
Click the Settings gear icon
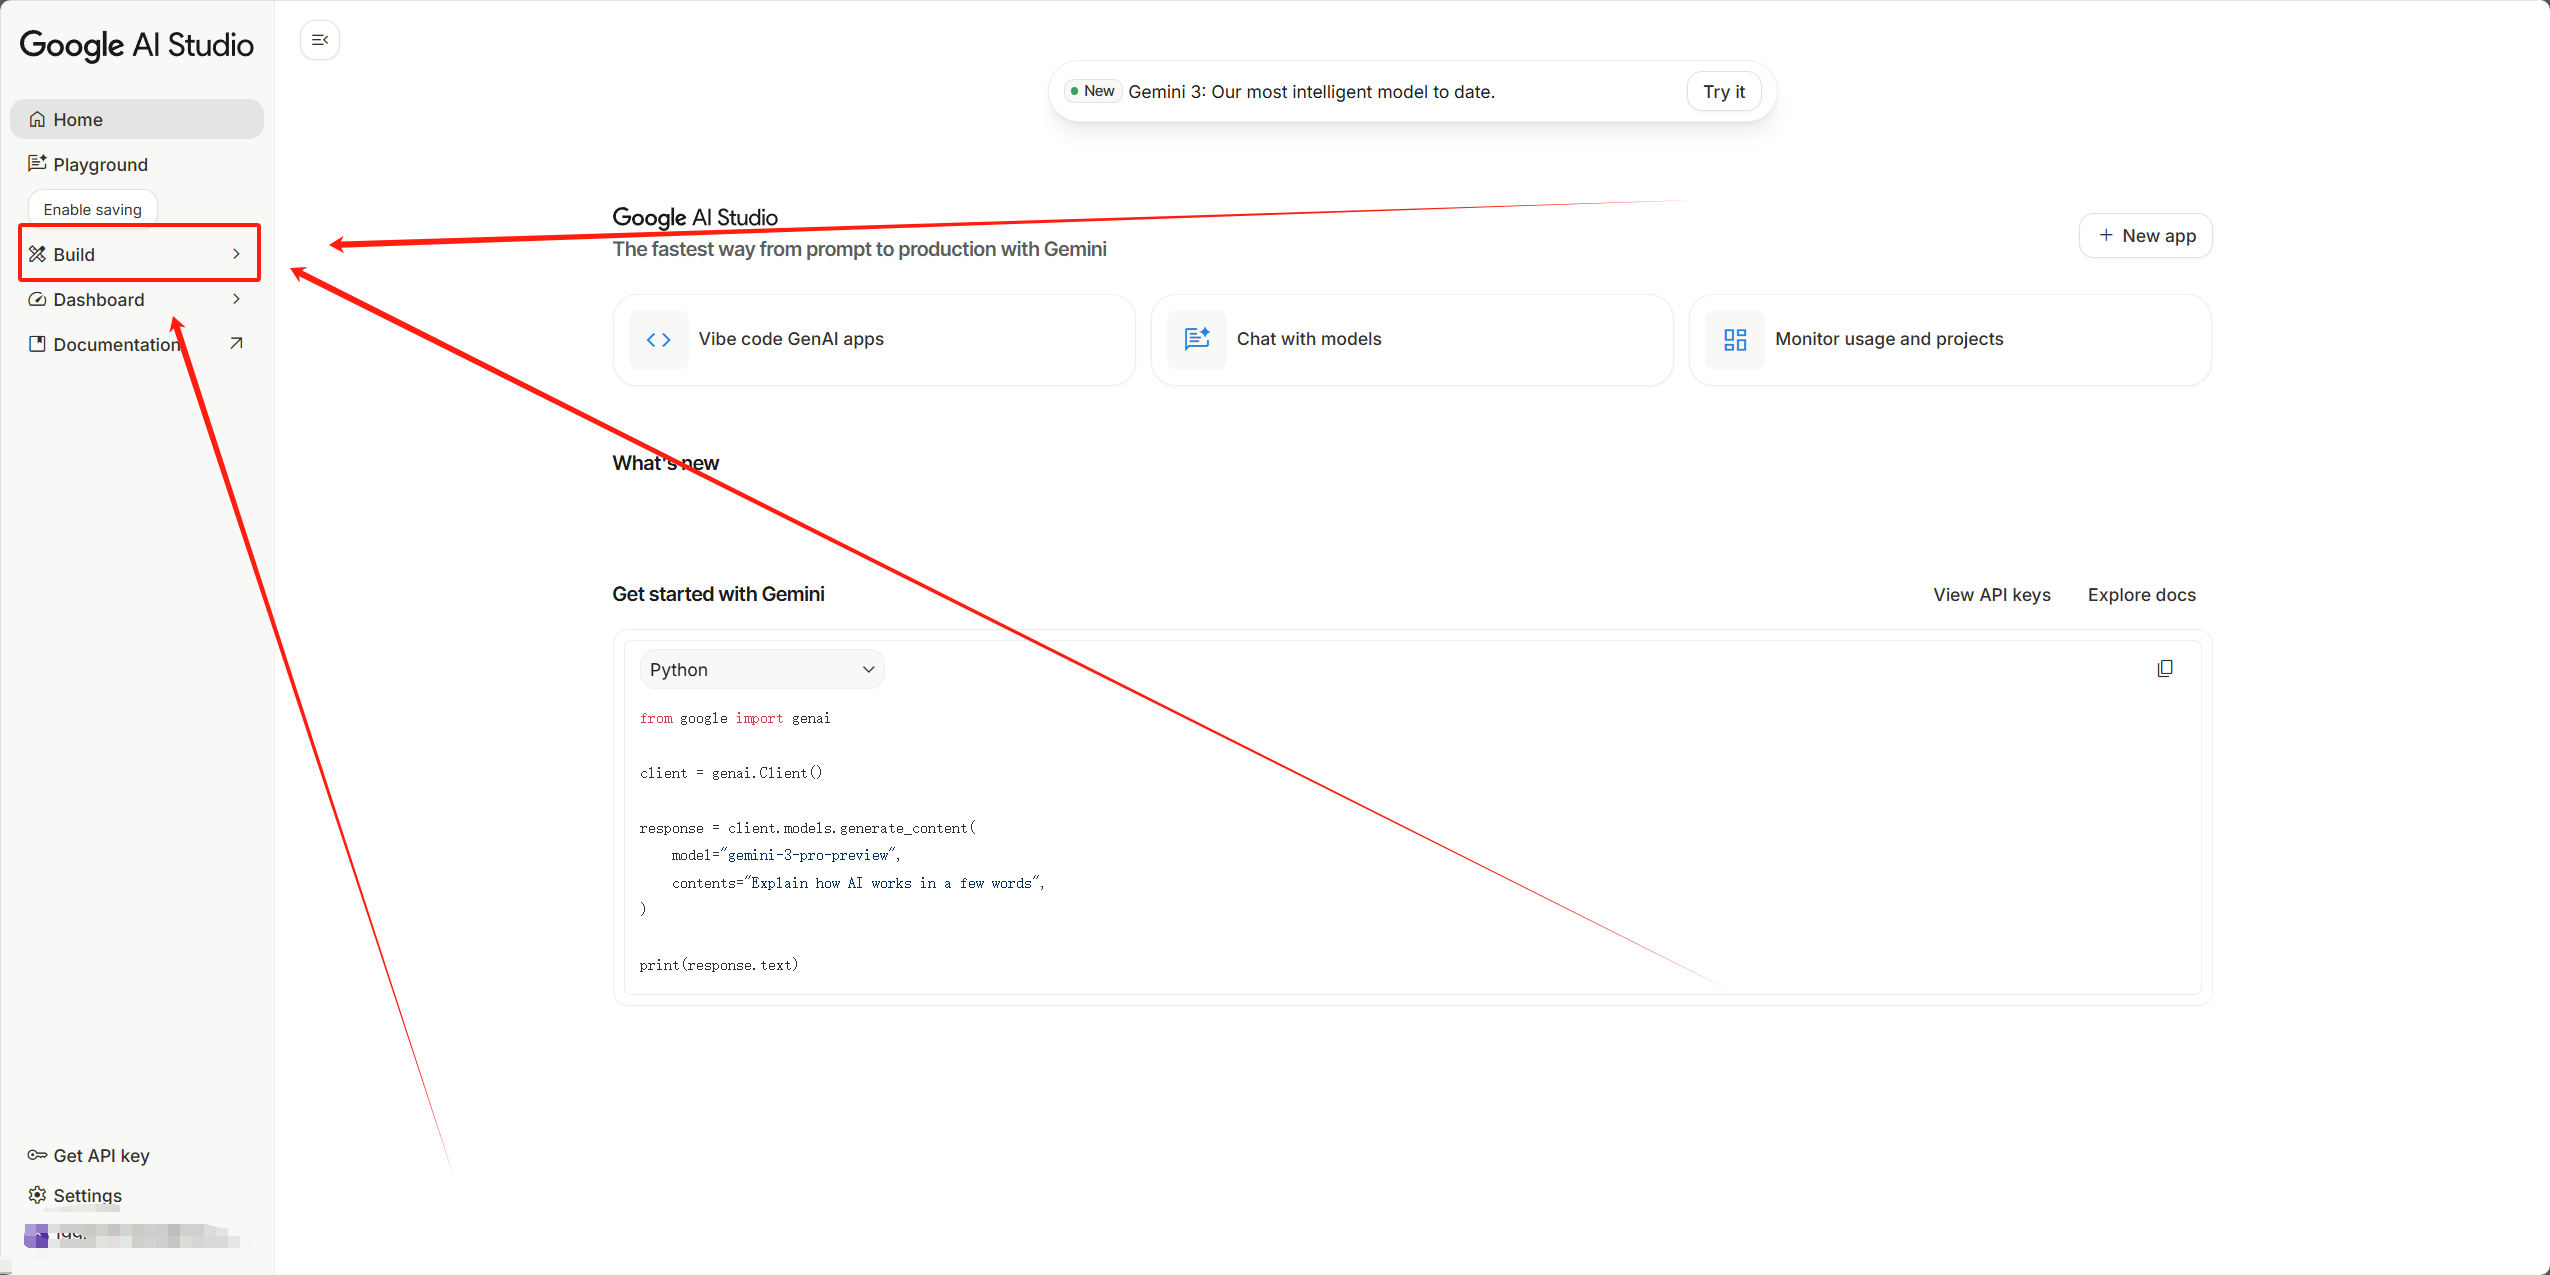pyautogui.click(x=37, y=1195)
